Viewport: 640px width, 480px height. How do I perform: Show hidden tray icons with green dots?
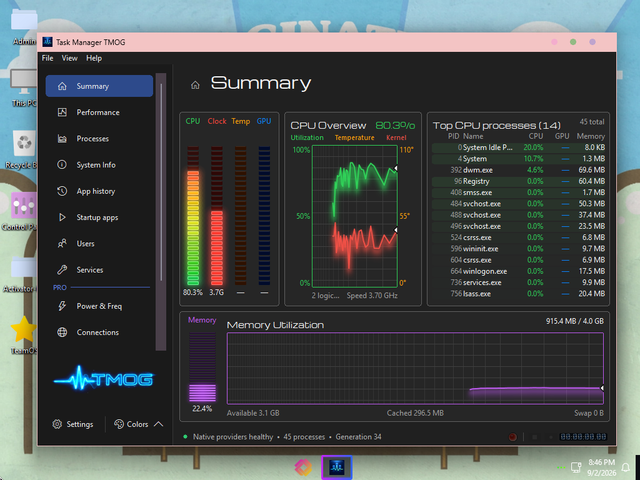561,467
